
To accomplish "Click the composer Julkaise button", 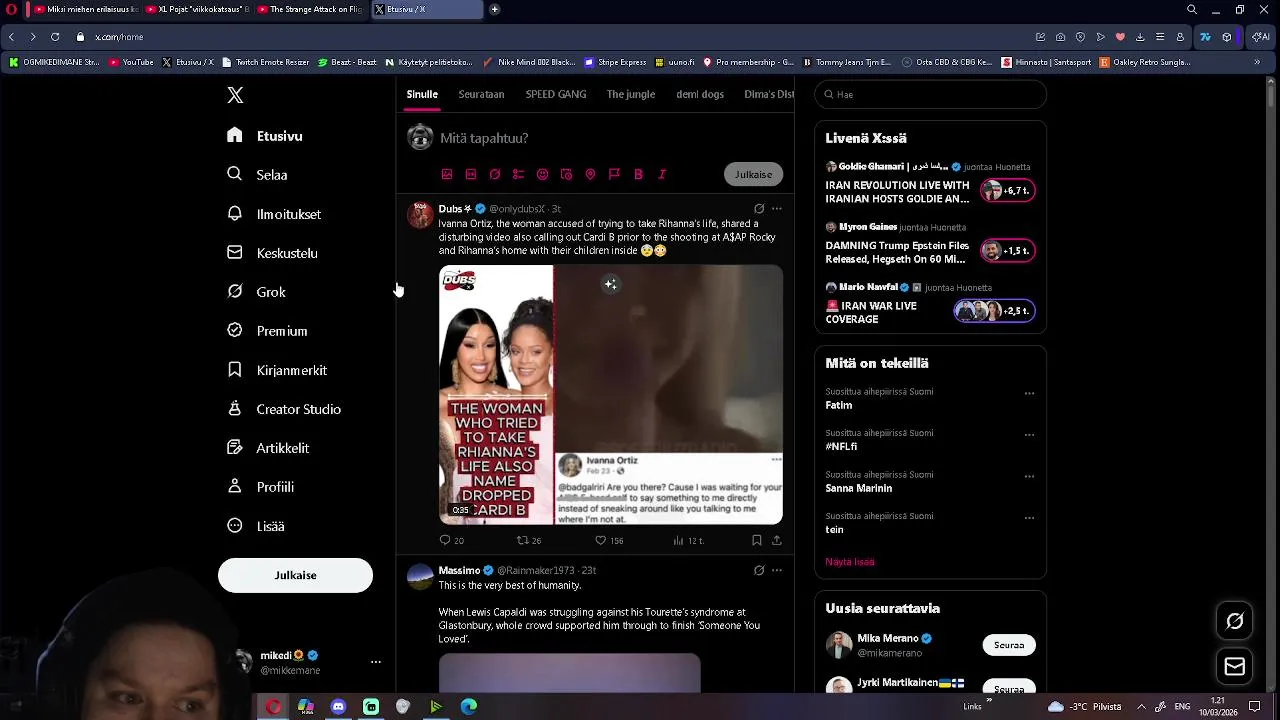I will (x=753, y=174).
